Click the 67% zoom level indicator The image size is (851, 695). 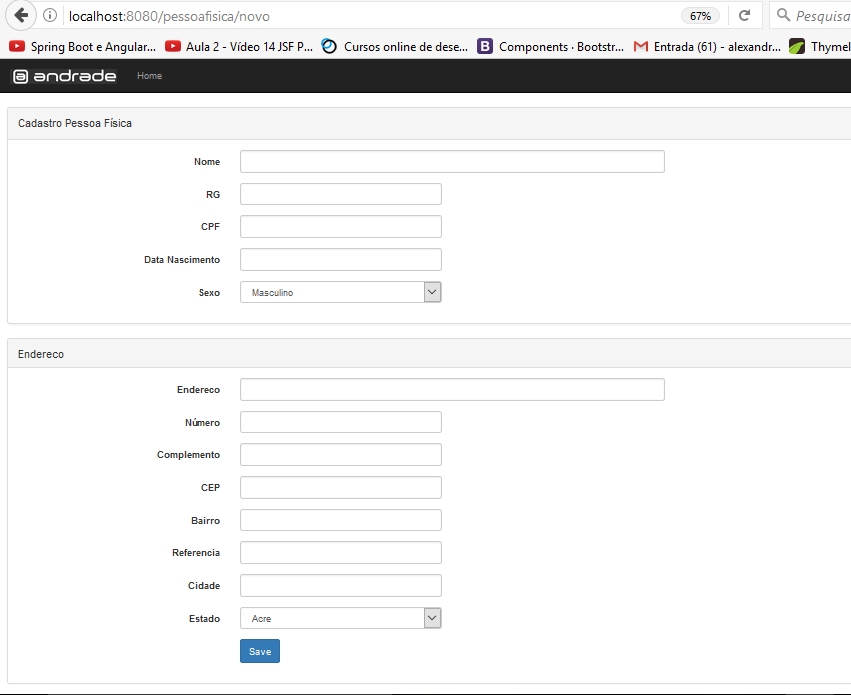point(700,16)
